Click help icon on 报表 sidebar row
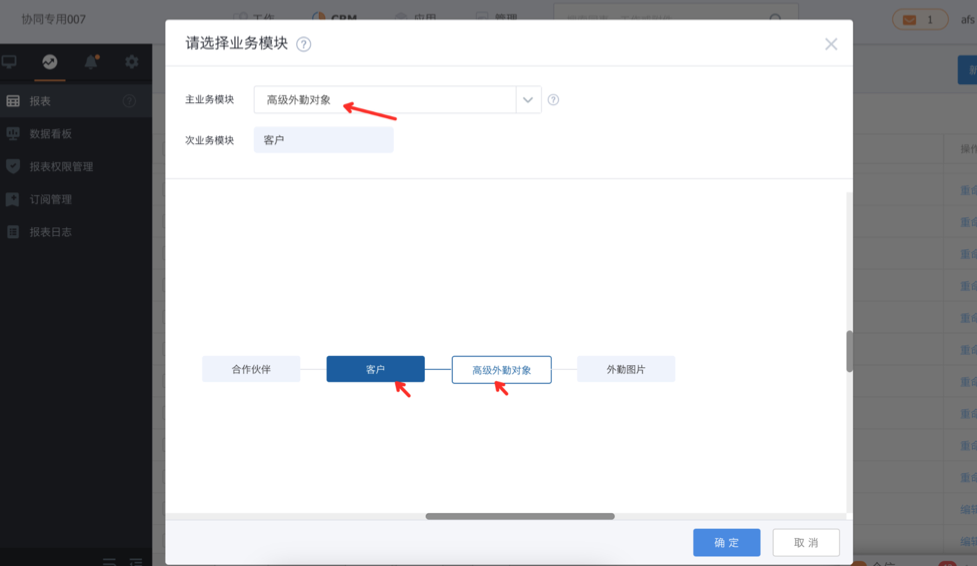977x566 pixels. pyautogui.click(x=130, y=101)
